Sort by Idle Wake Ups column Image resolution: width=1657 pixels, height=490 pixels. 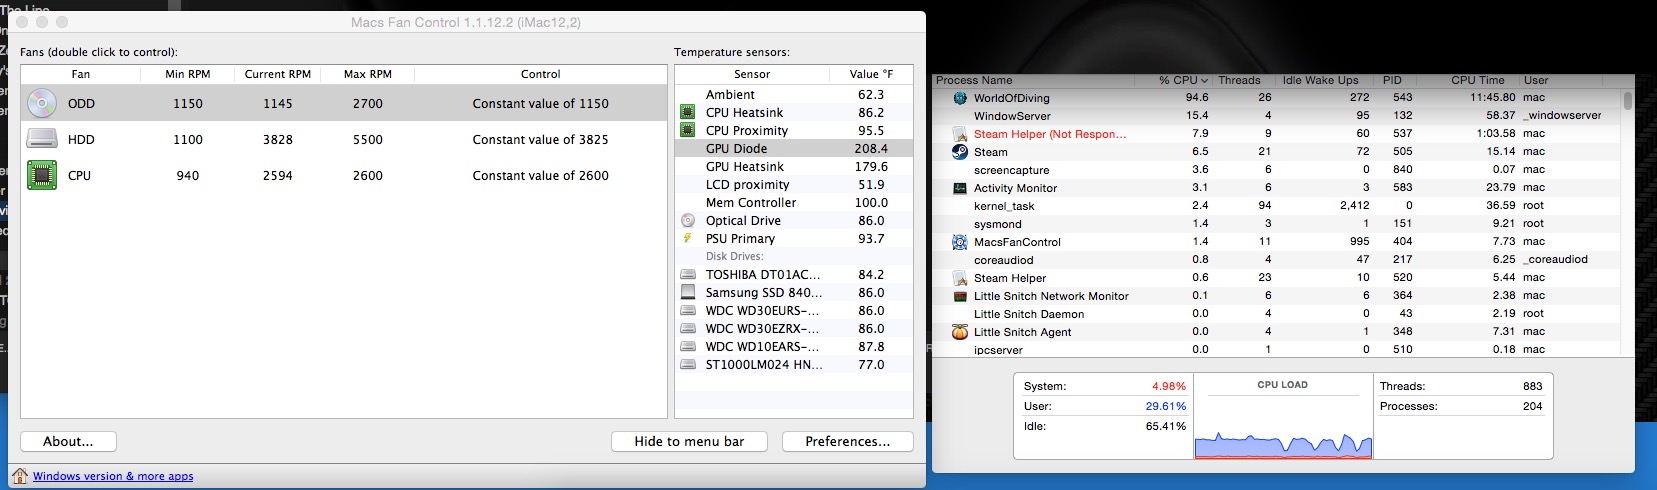click(1320, 80)
